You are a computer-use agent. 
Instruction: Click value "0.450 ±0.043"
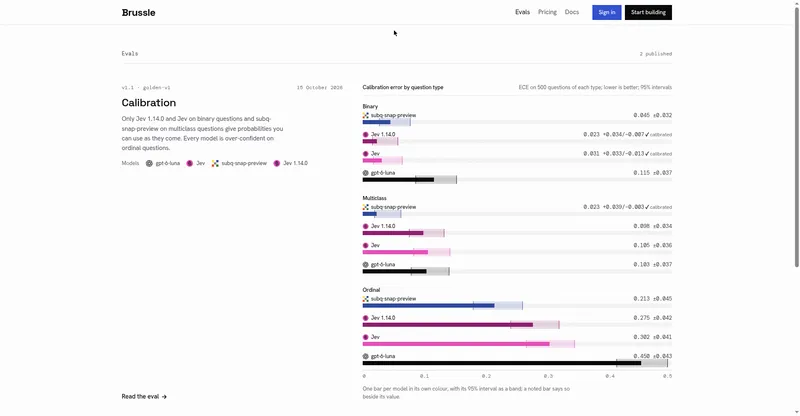(653, 356)
